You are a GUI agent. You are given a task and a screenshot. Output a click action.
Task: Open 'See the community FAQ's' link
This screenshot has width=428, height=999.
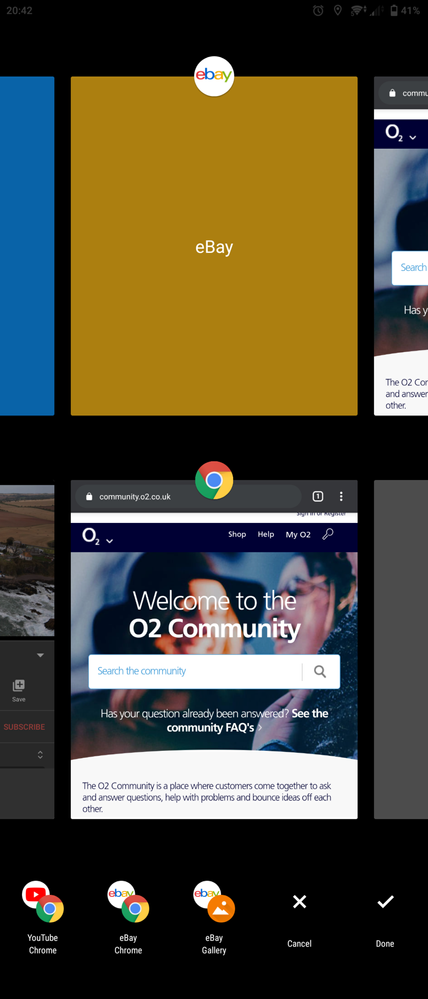click(247, 720)
